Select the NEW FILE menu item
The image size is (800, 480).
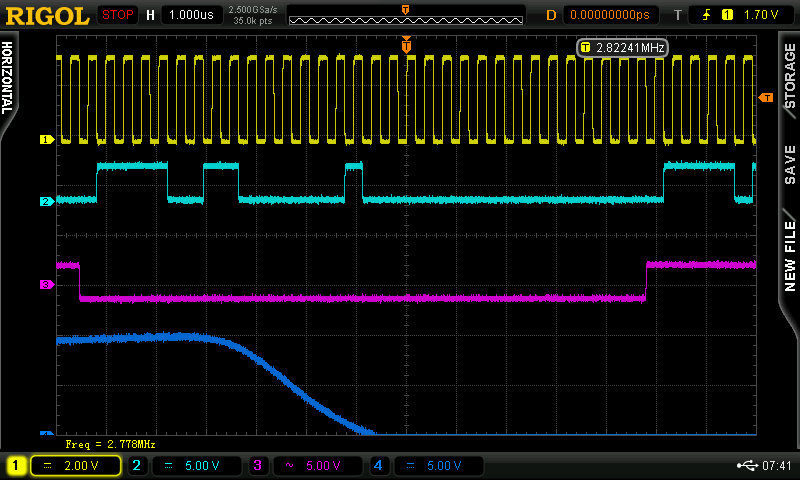pyautogui.click(x=790, y=256)
